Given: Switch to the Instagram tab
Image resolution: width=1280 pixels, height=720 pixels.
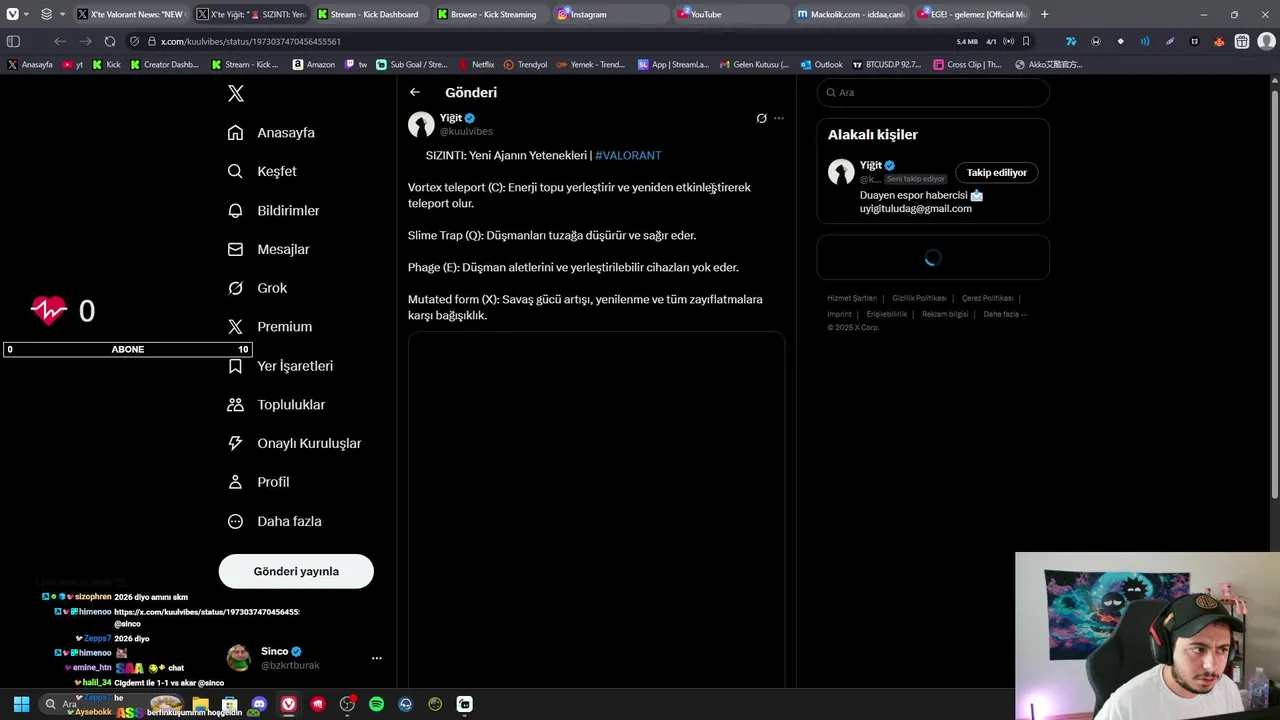Looking at the screenshot, I should pos(610,14).
